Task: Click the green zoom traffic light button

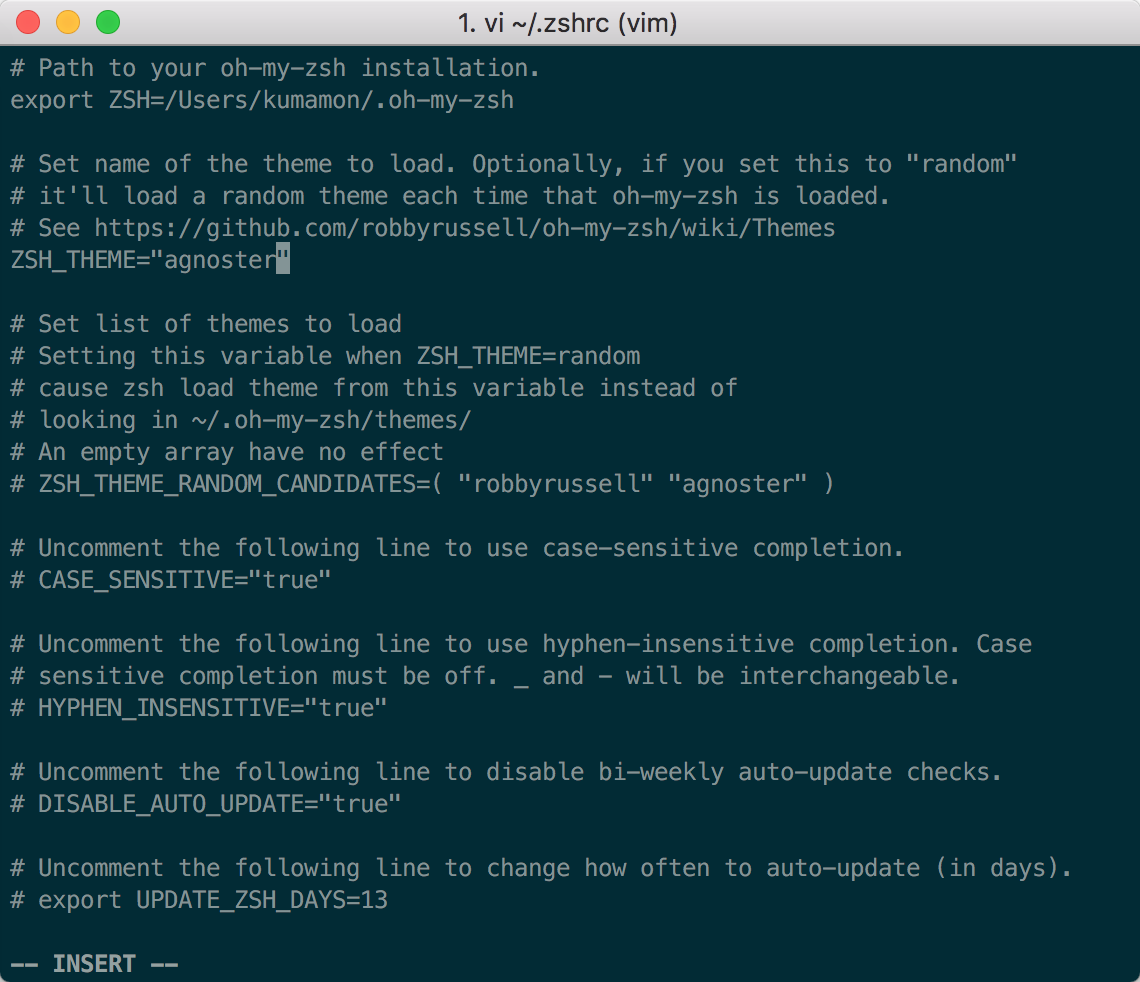Action: 105,21
